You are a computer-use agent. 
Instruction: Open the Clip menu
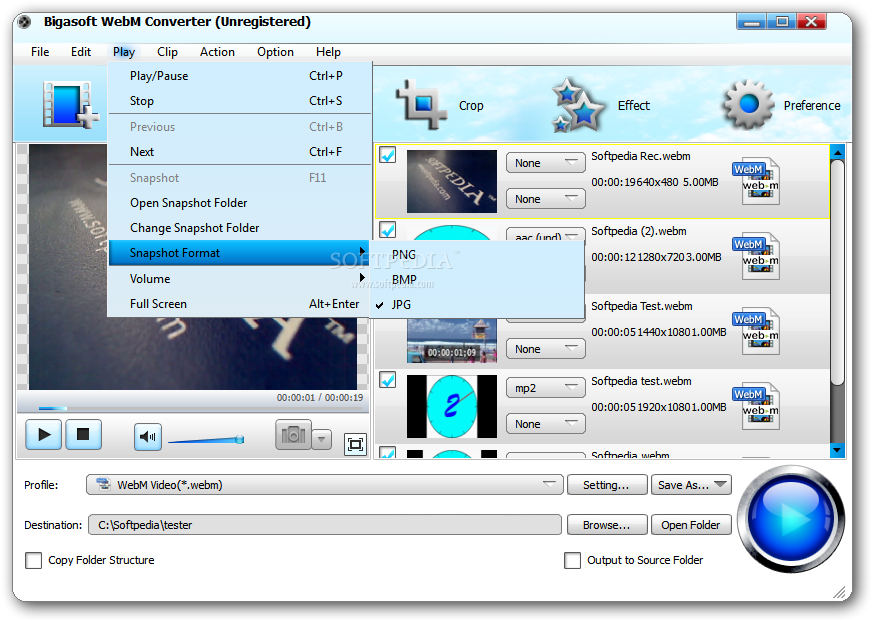point(167,52)
